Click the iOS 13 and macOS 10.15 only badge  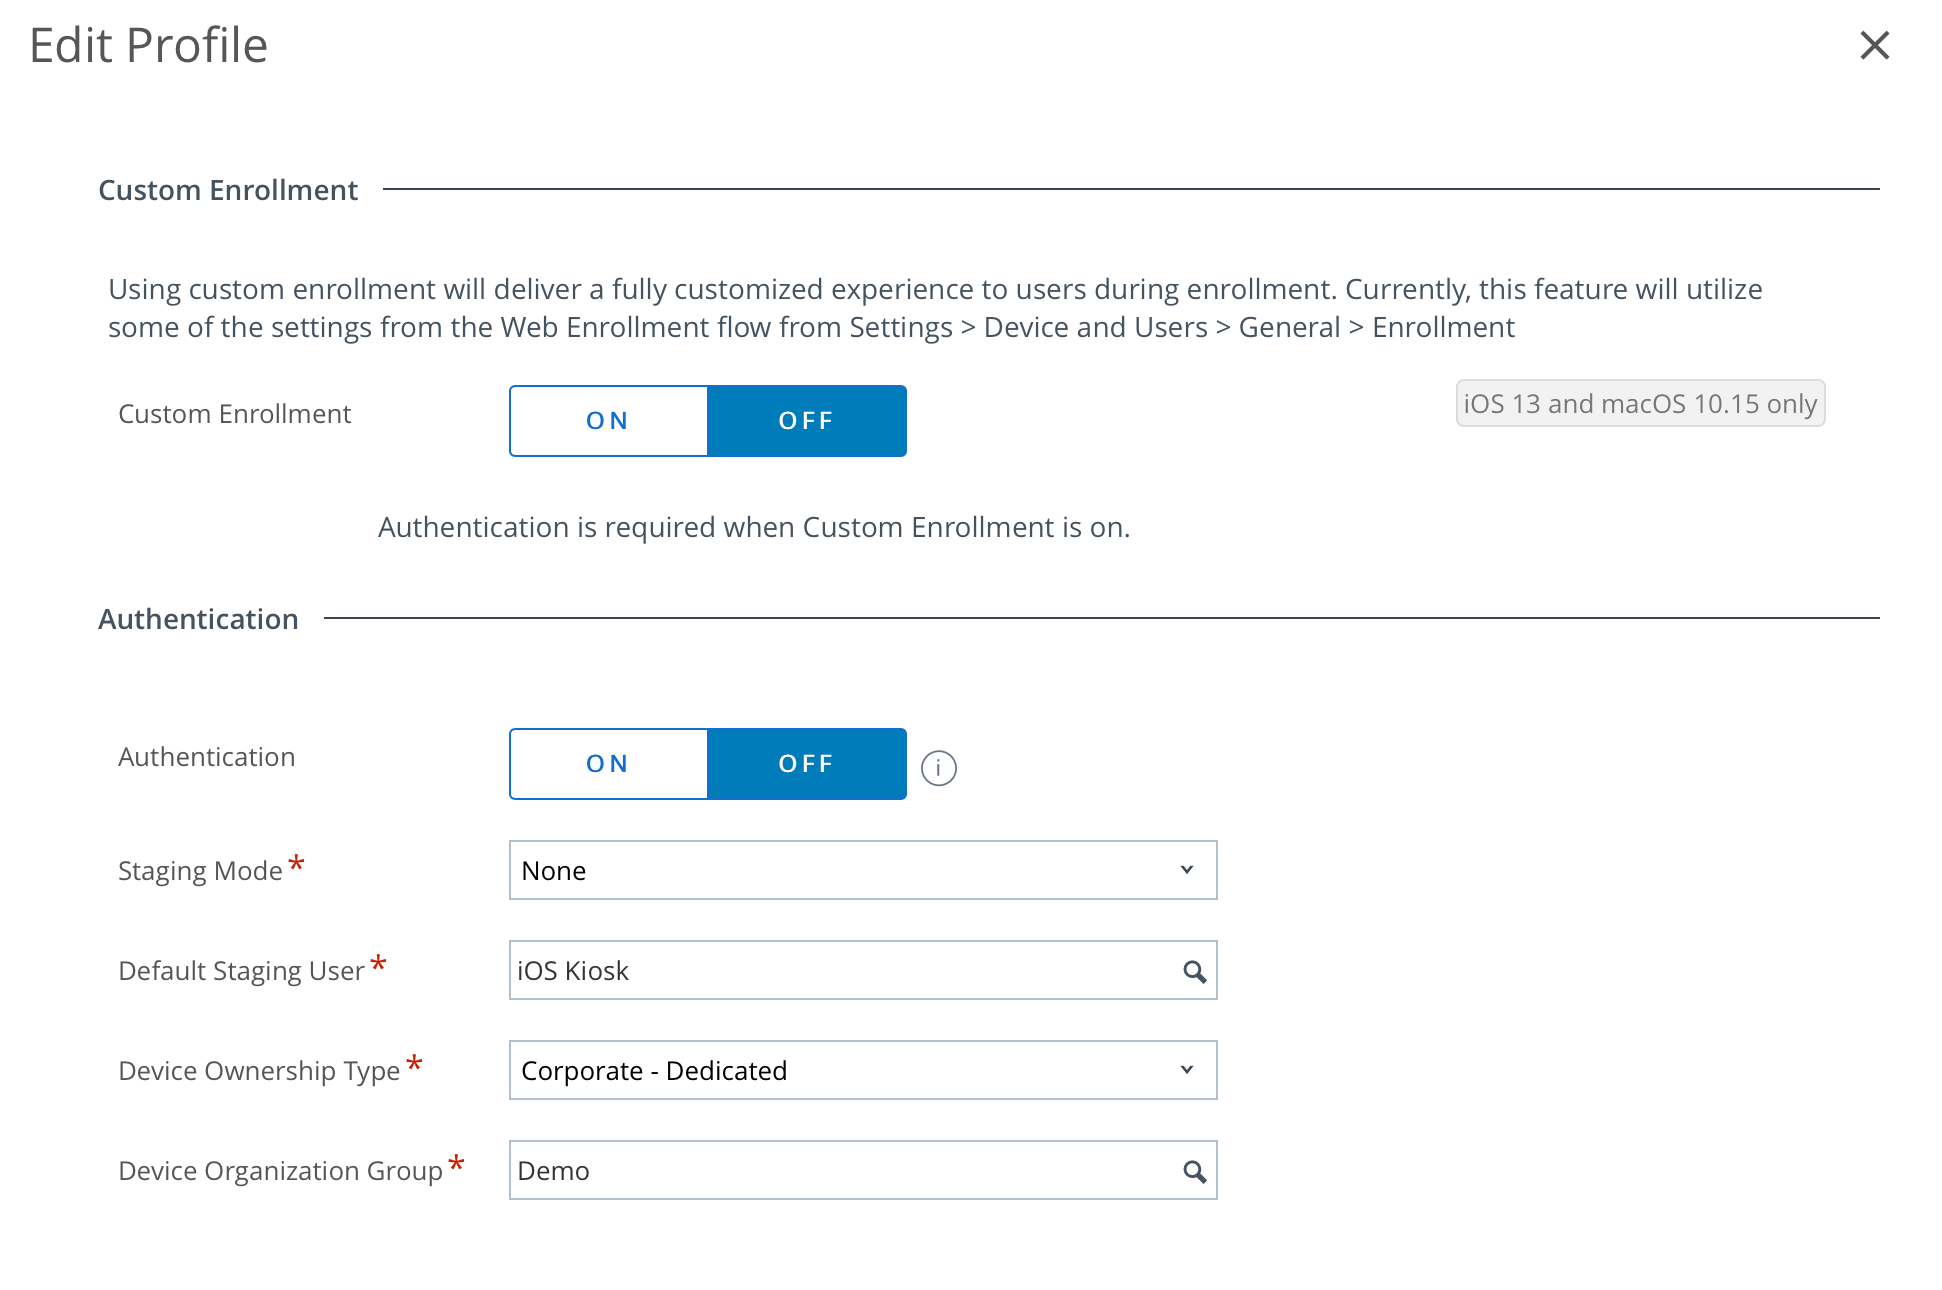[x=1640, y=404]
